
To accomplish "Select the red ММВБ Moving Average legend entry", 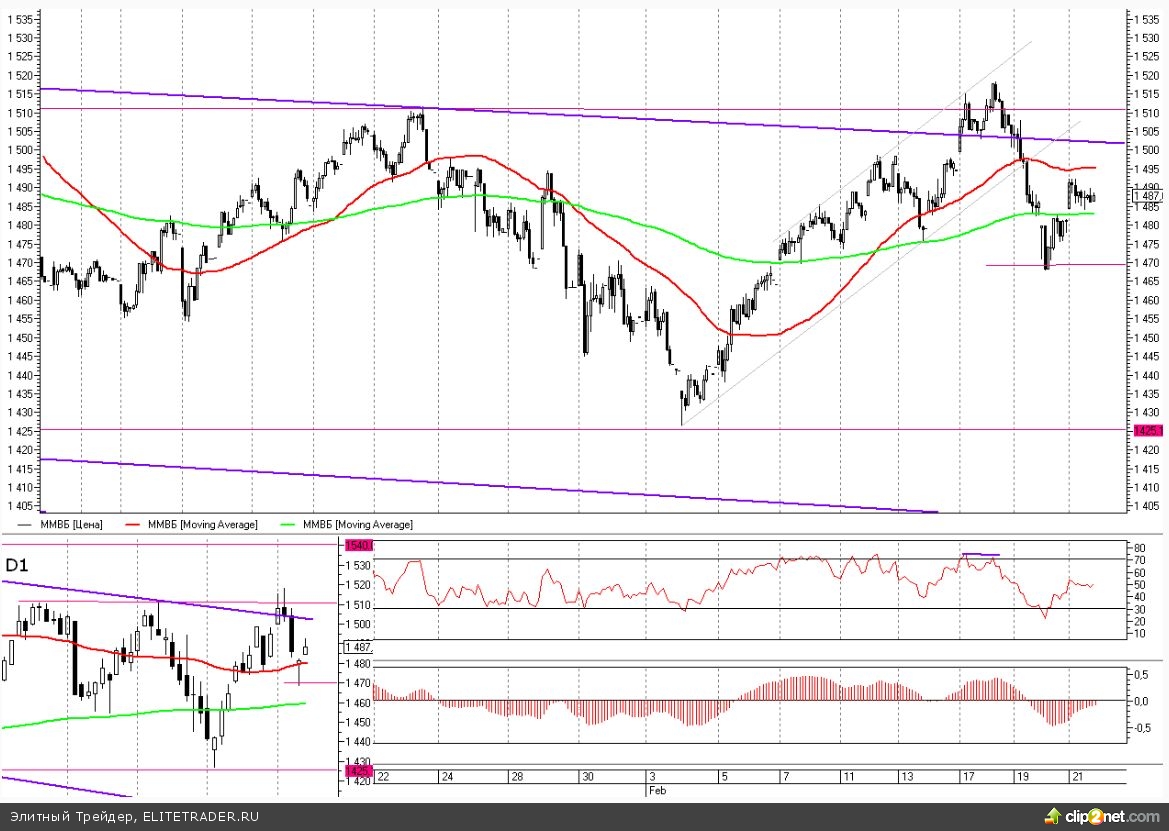I will [200, 524].
